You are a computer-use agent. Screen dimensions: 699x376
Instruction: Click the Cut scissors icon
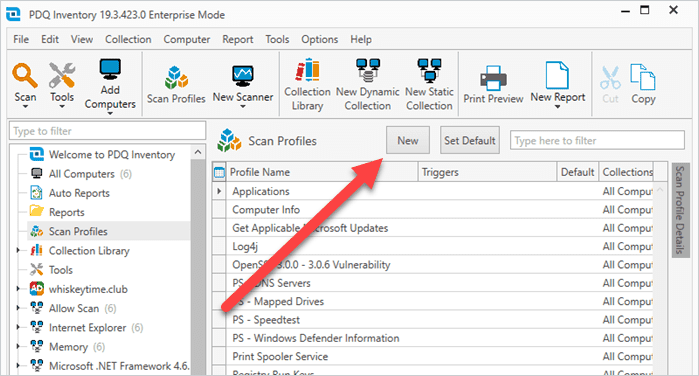click(610, 78)
